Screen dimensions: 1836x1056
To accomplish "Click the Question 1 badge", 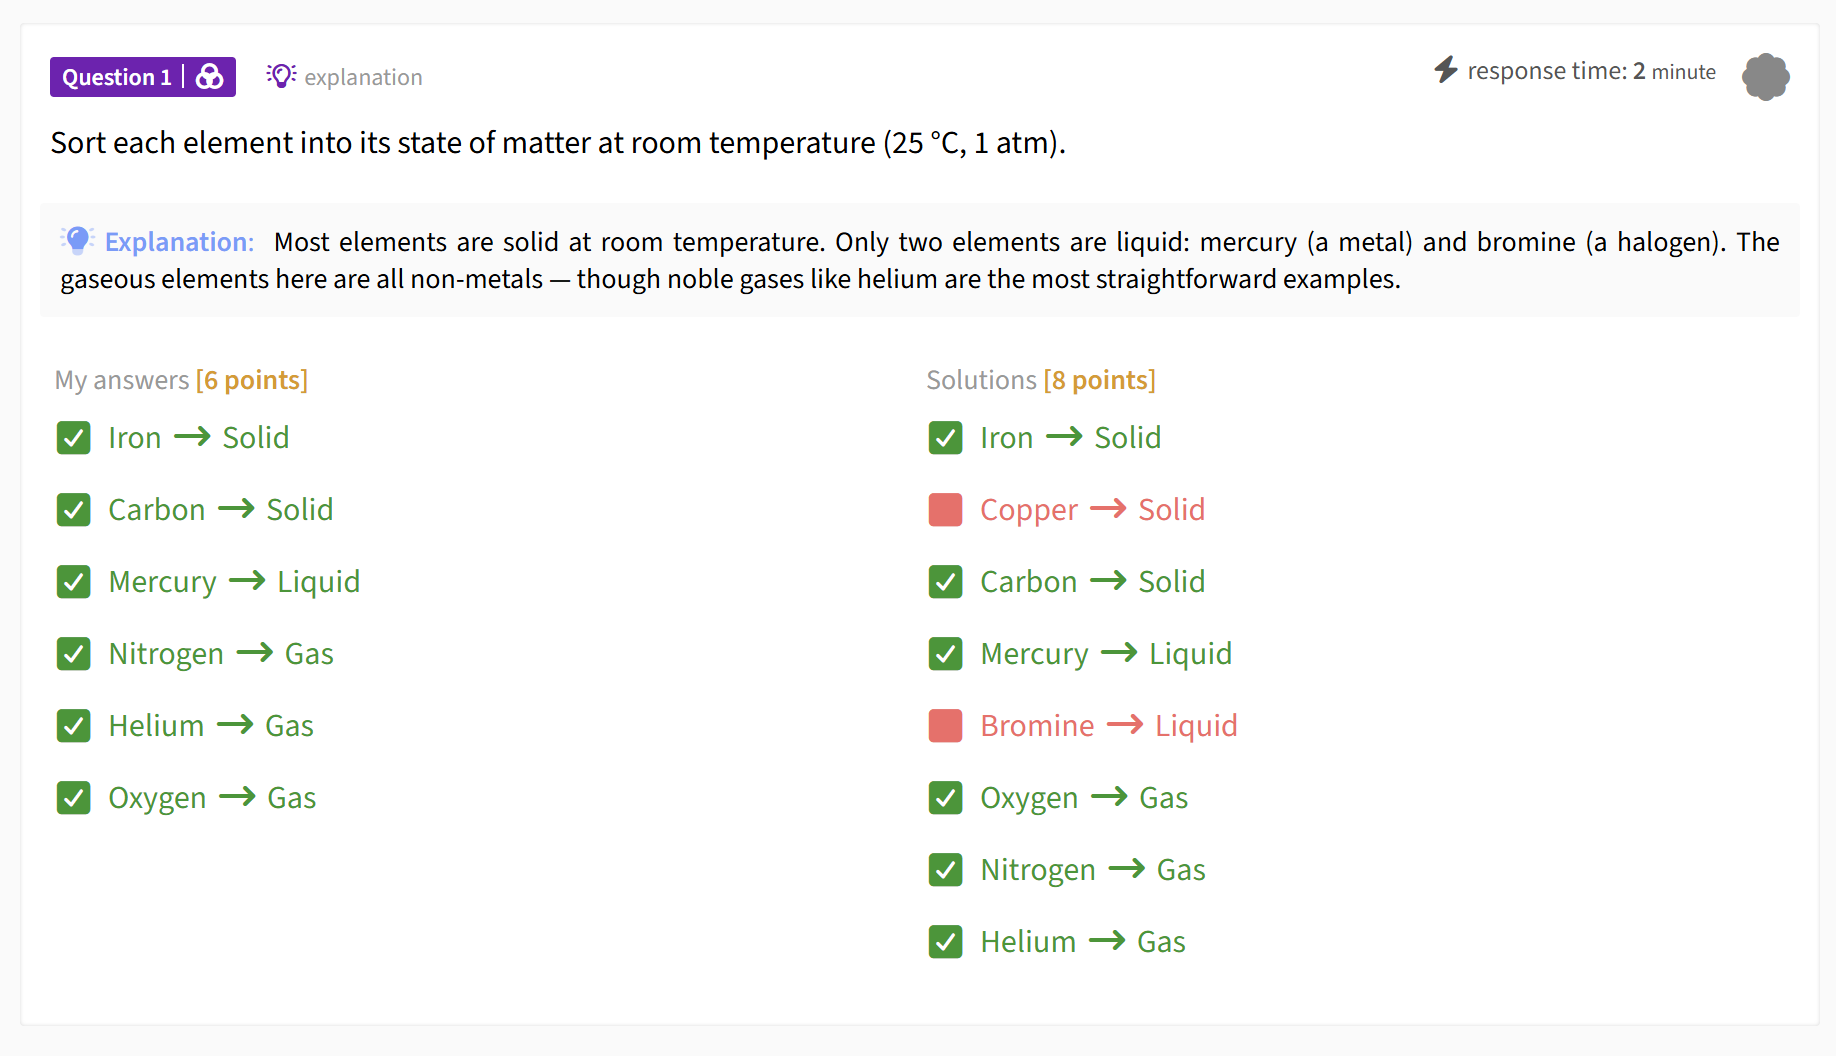I will pos(117,76).
